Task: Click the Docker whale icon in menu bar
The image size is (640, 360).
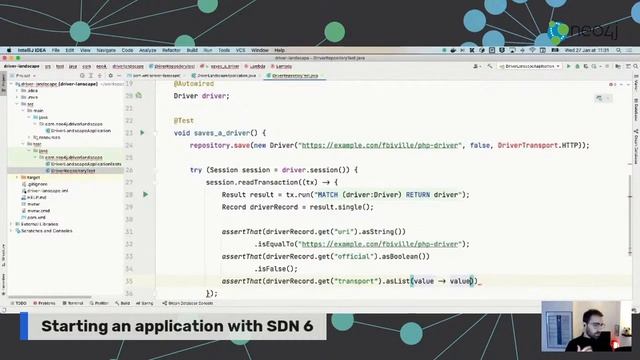Action: [453, 50]
